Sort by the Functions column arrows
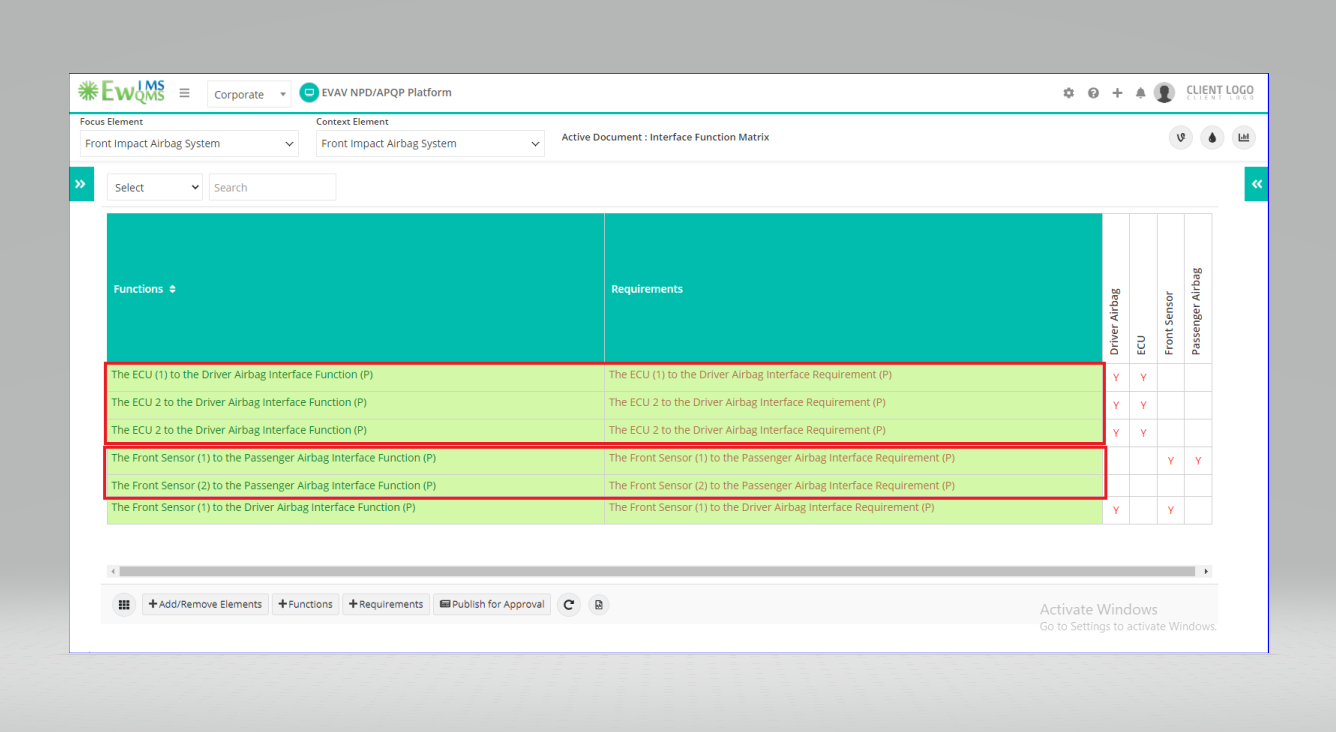Screen dimensions: 1336x732 coord(172,289)
